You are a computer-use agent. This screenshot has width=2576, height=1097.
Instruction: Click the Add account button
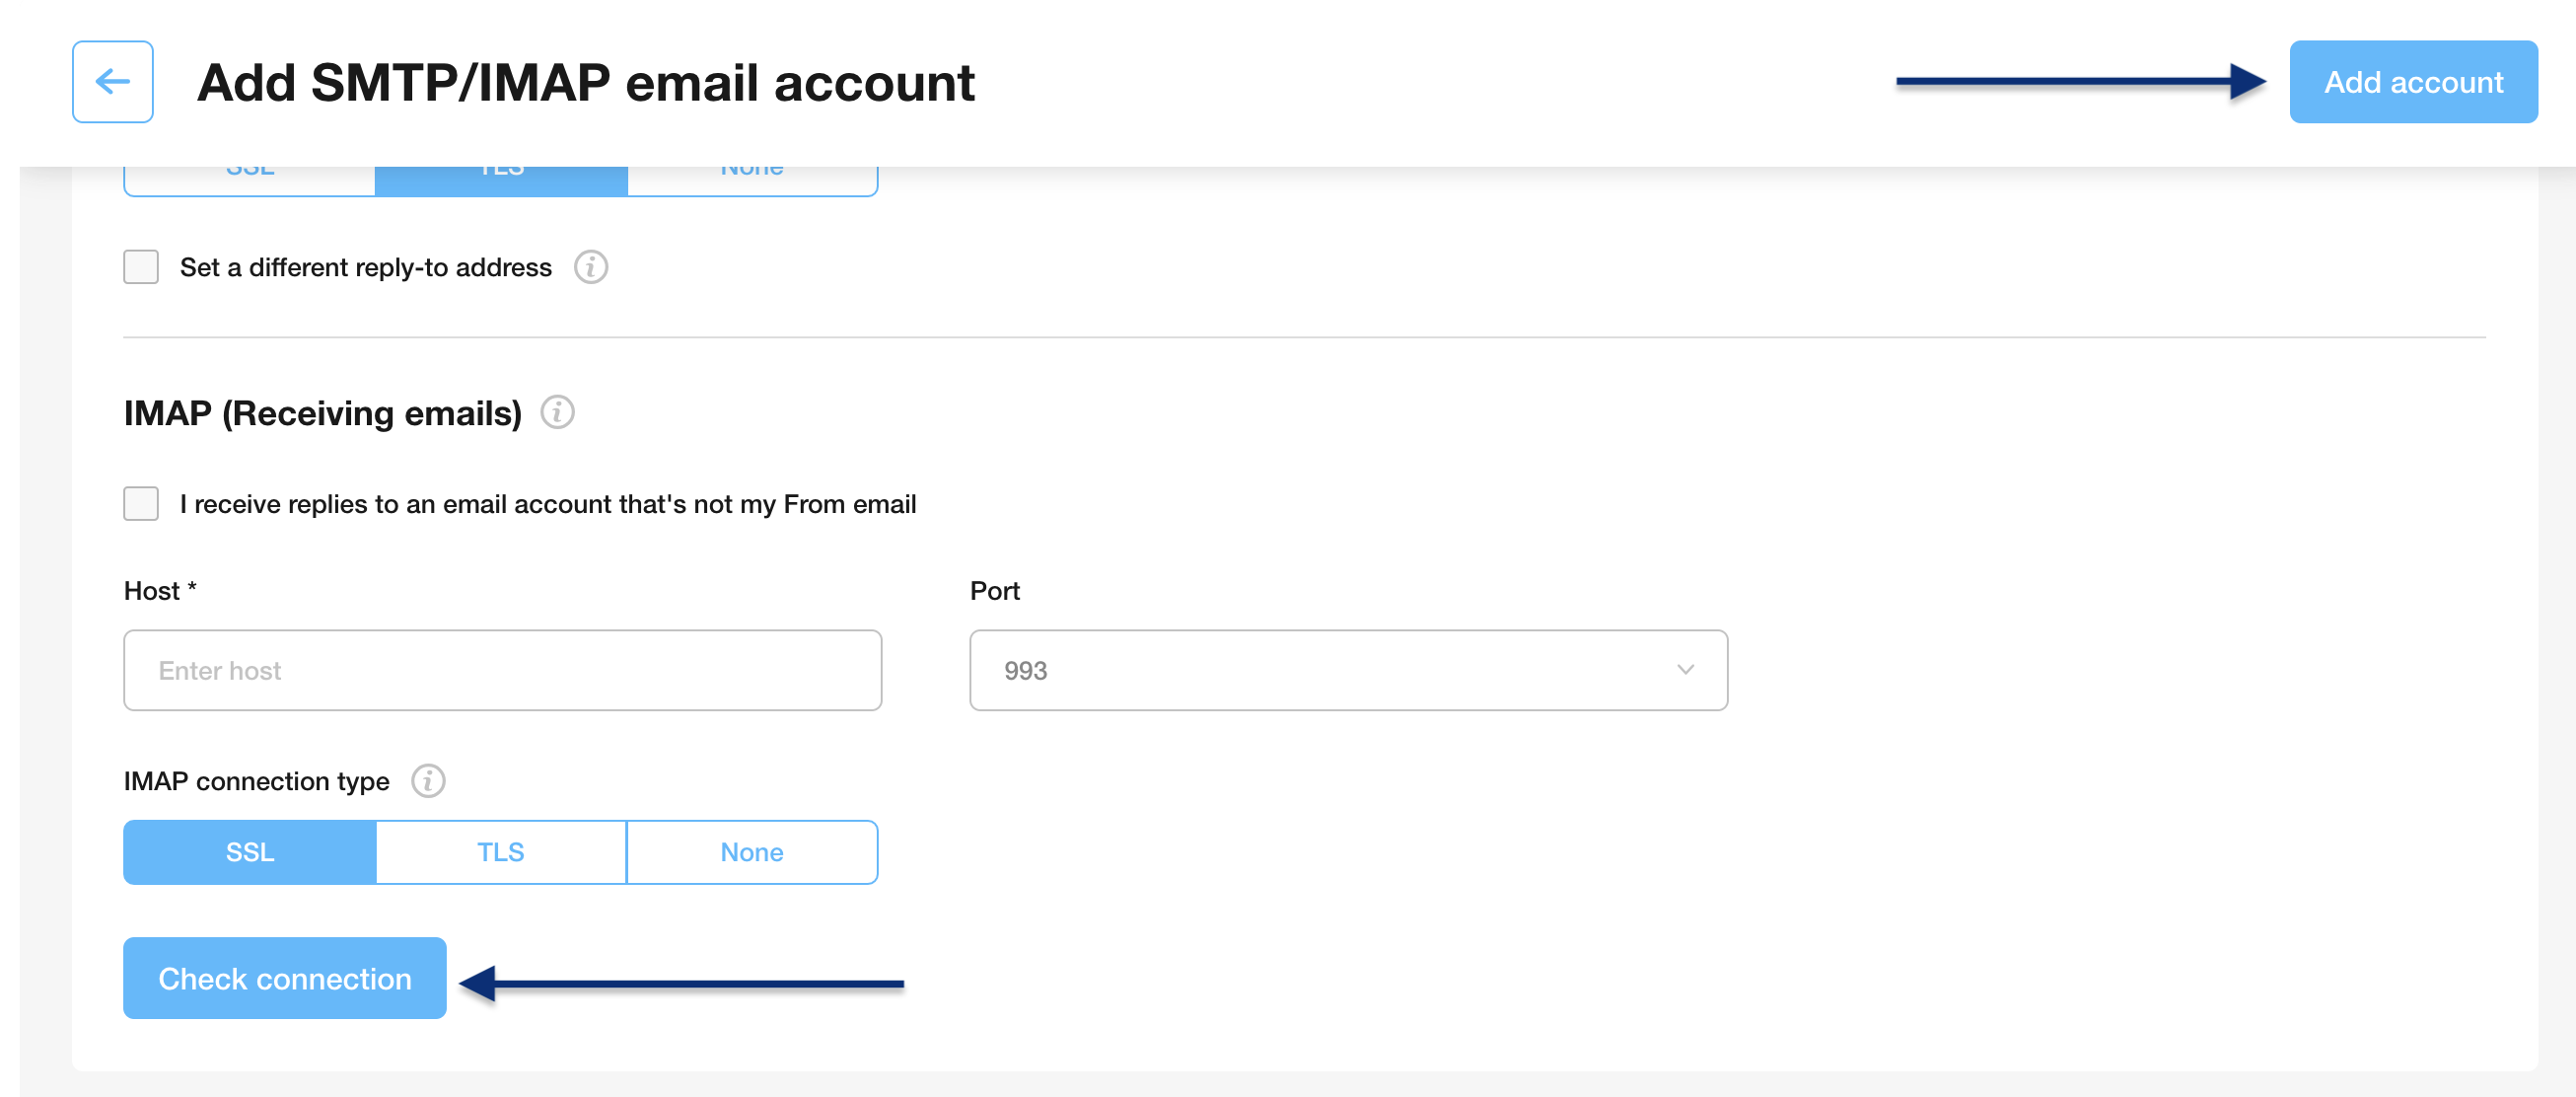2413,81
